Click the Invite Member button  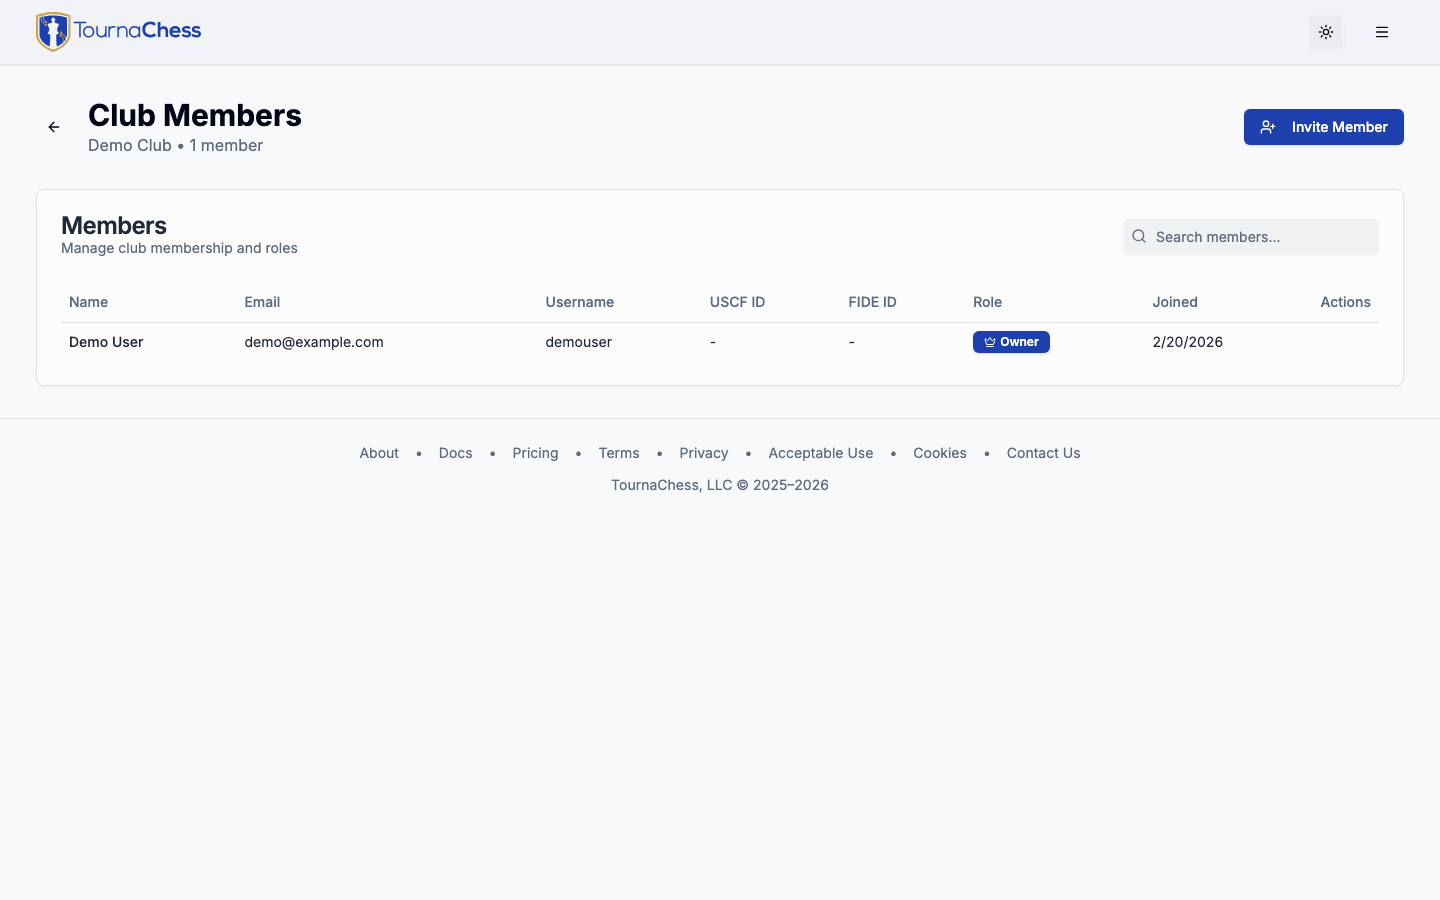1323,127
